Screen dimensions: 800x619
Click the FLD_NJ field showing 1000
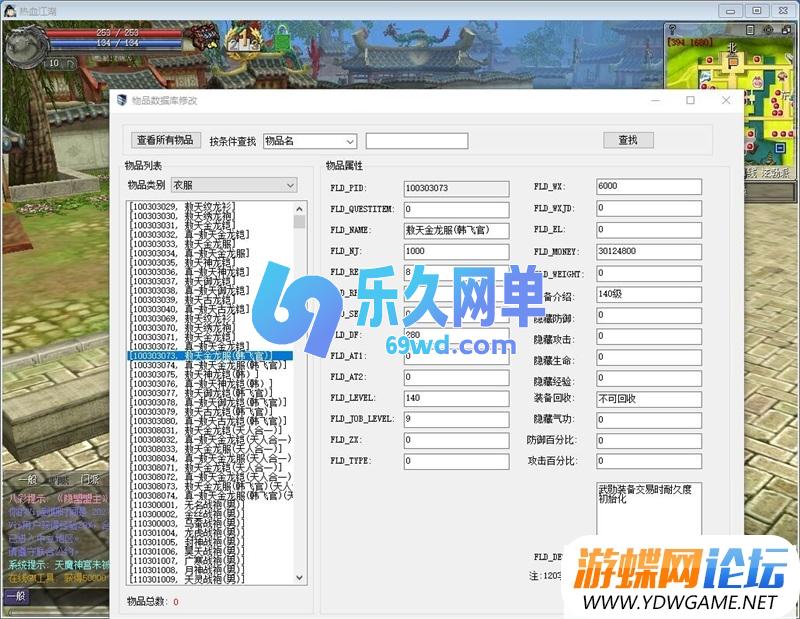456,251
